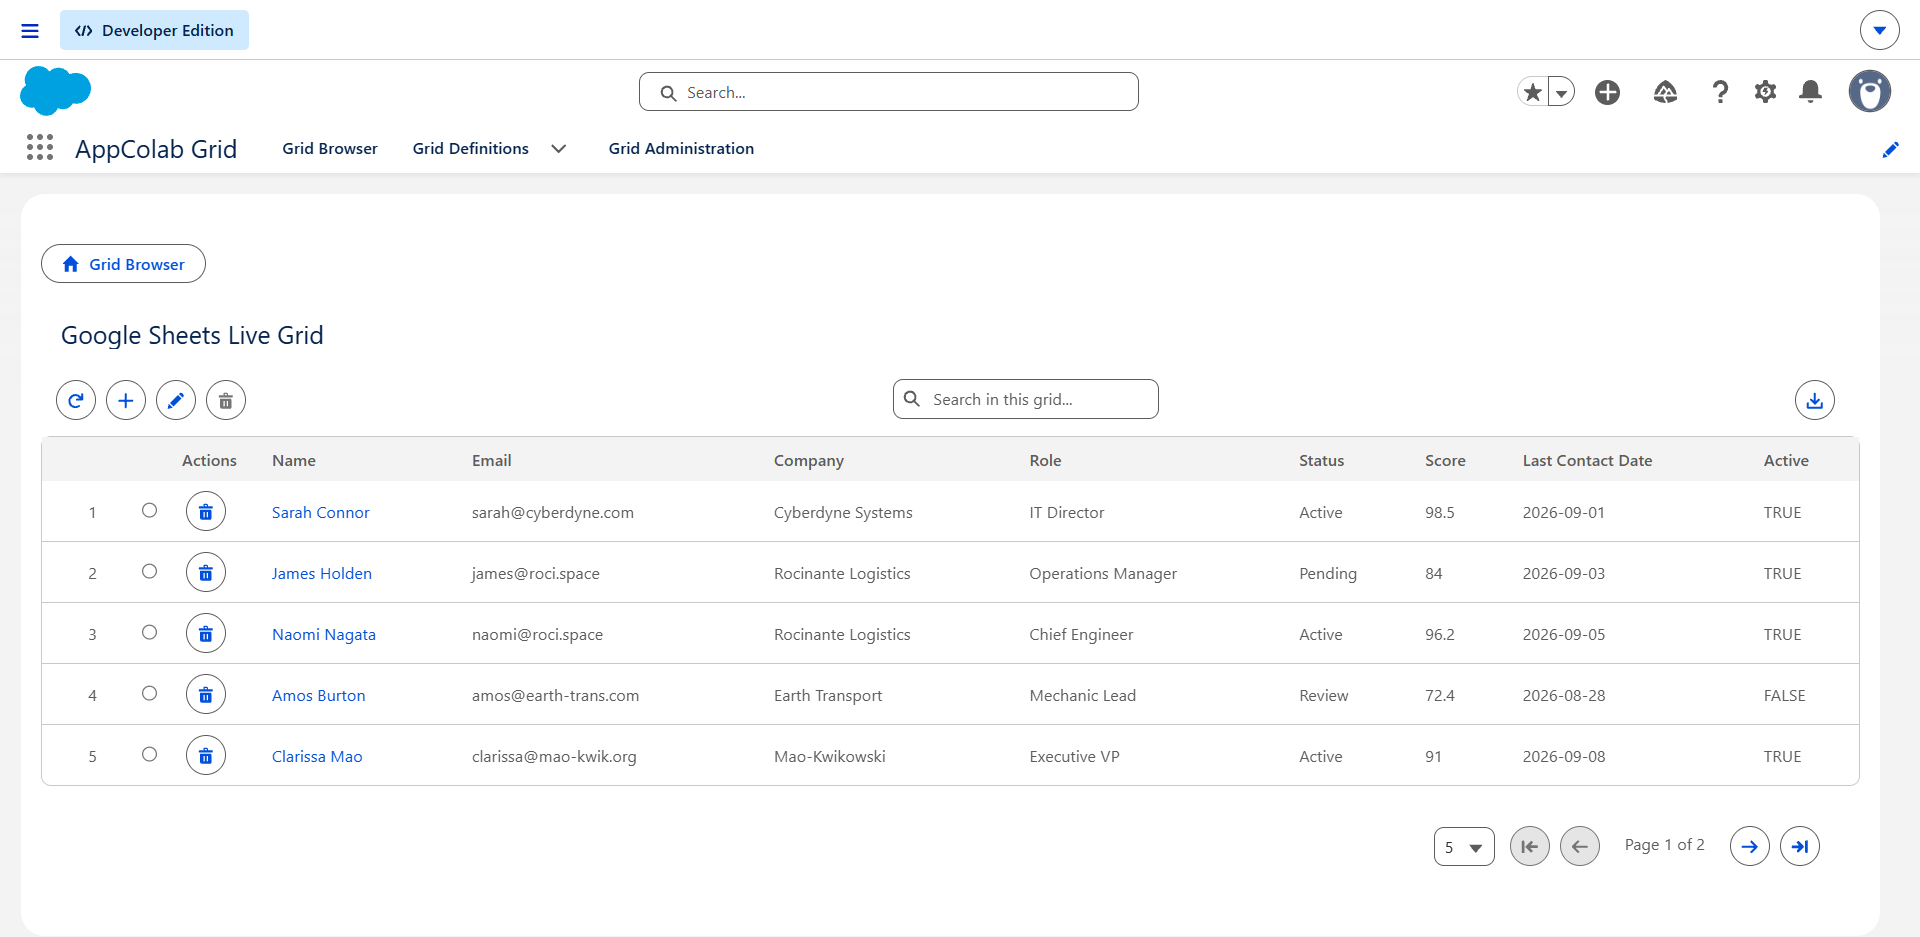Click the Status column header
Screen dimensions: 1920x937
(1322, 460)
